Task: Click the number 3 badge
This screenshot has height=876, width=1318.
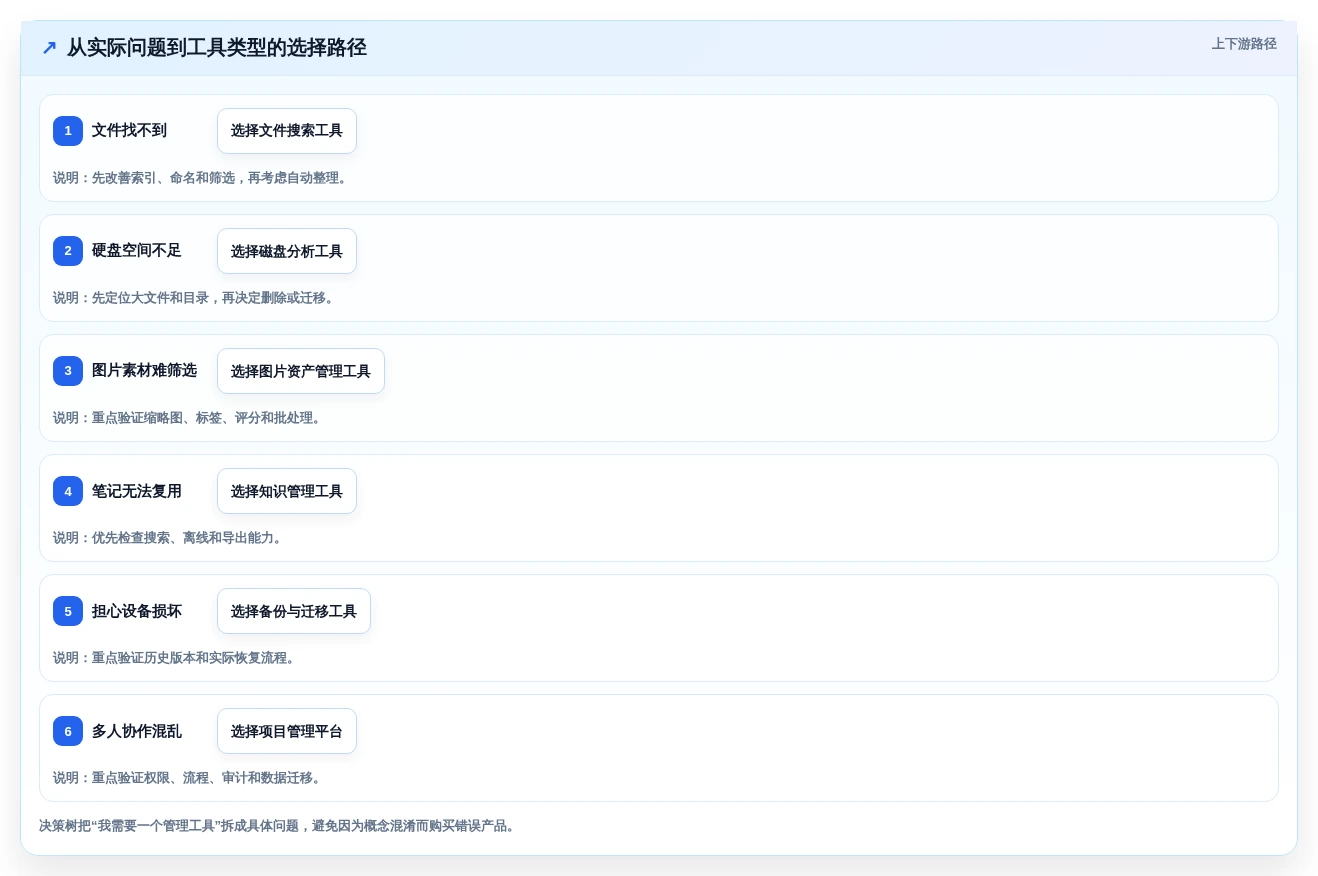Action: click(x=68, y=371)
